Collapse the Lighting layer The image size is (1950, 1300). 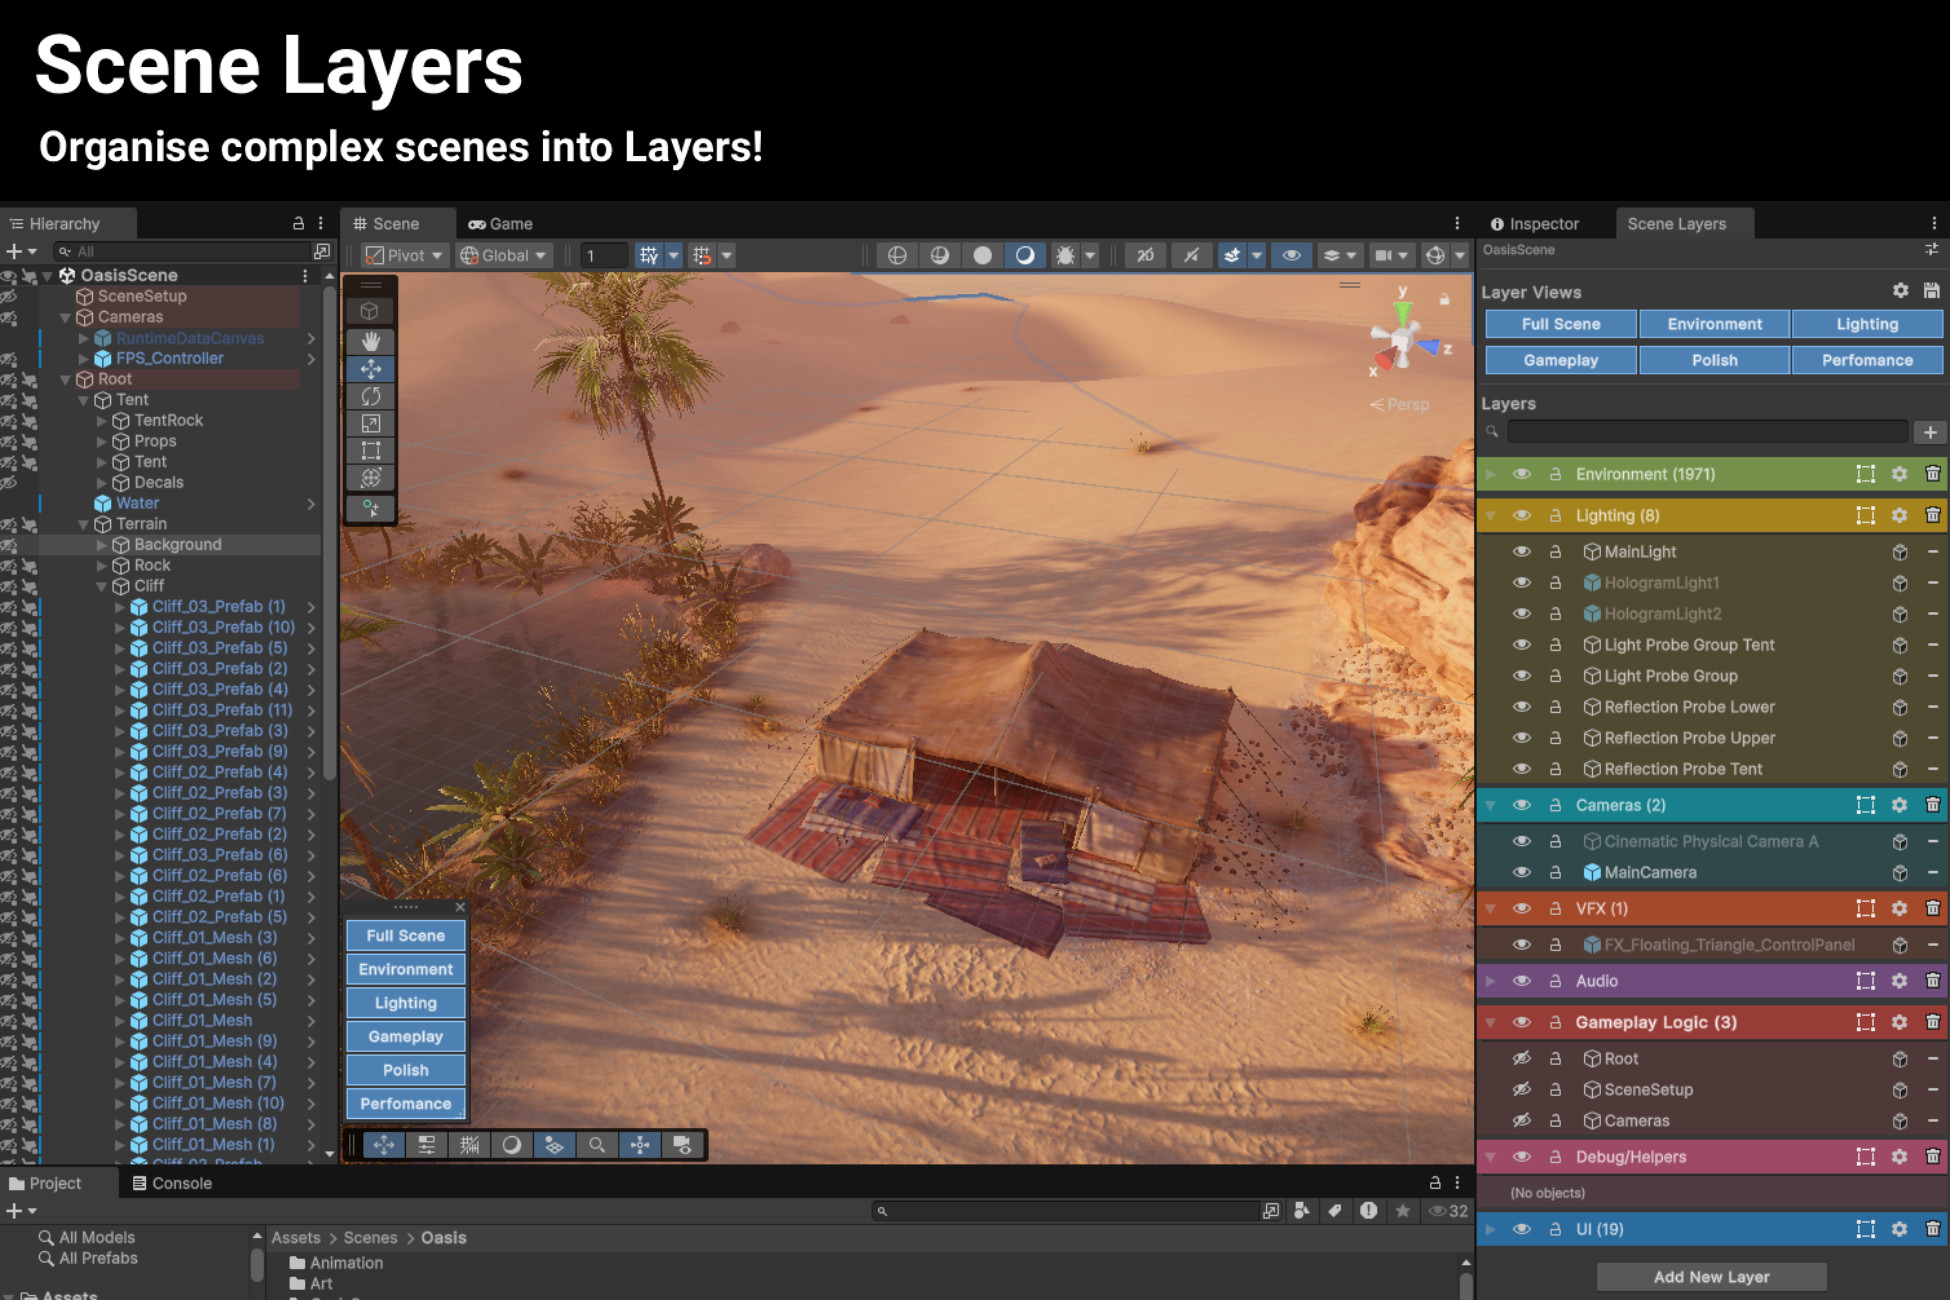[x=1490, y=515]
